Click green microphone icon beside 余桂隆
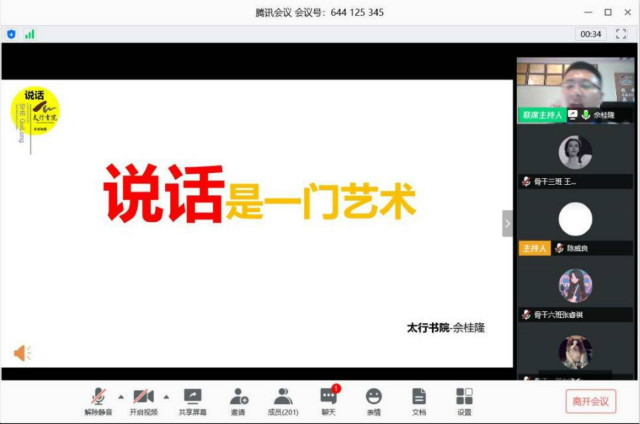Viewport: 640px width, 424px height. pos(586,115)
